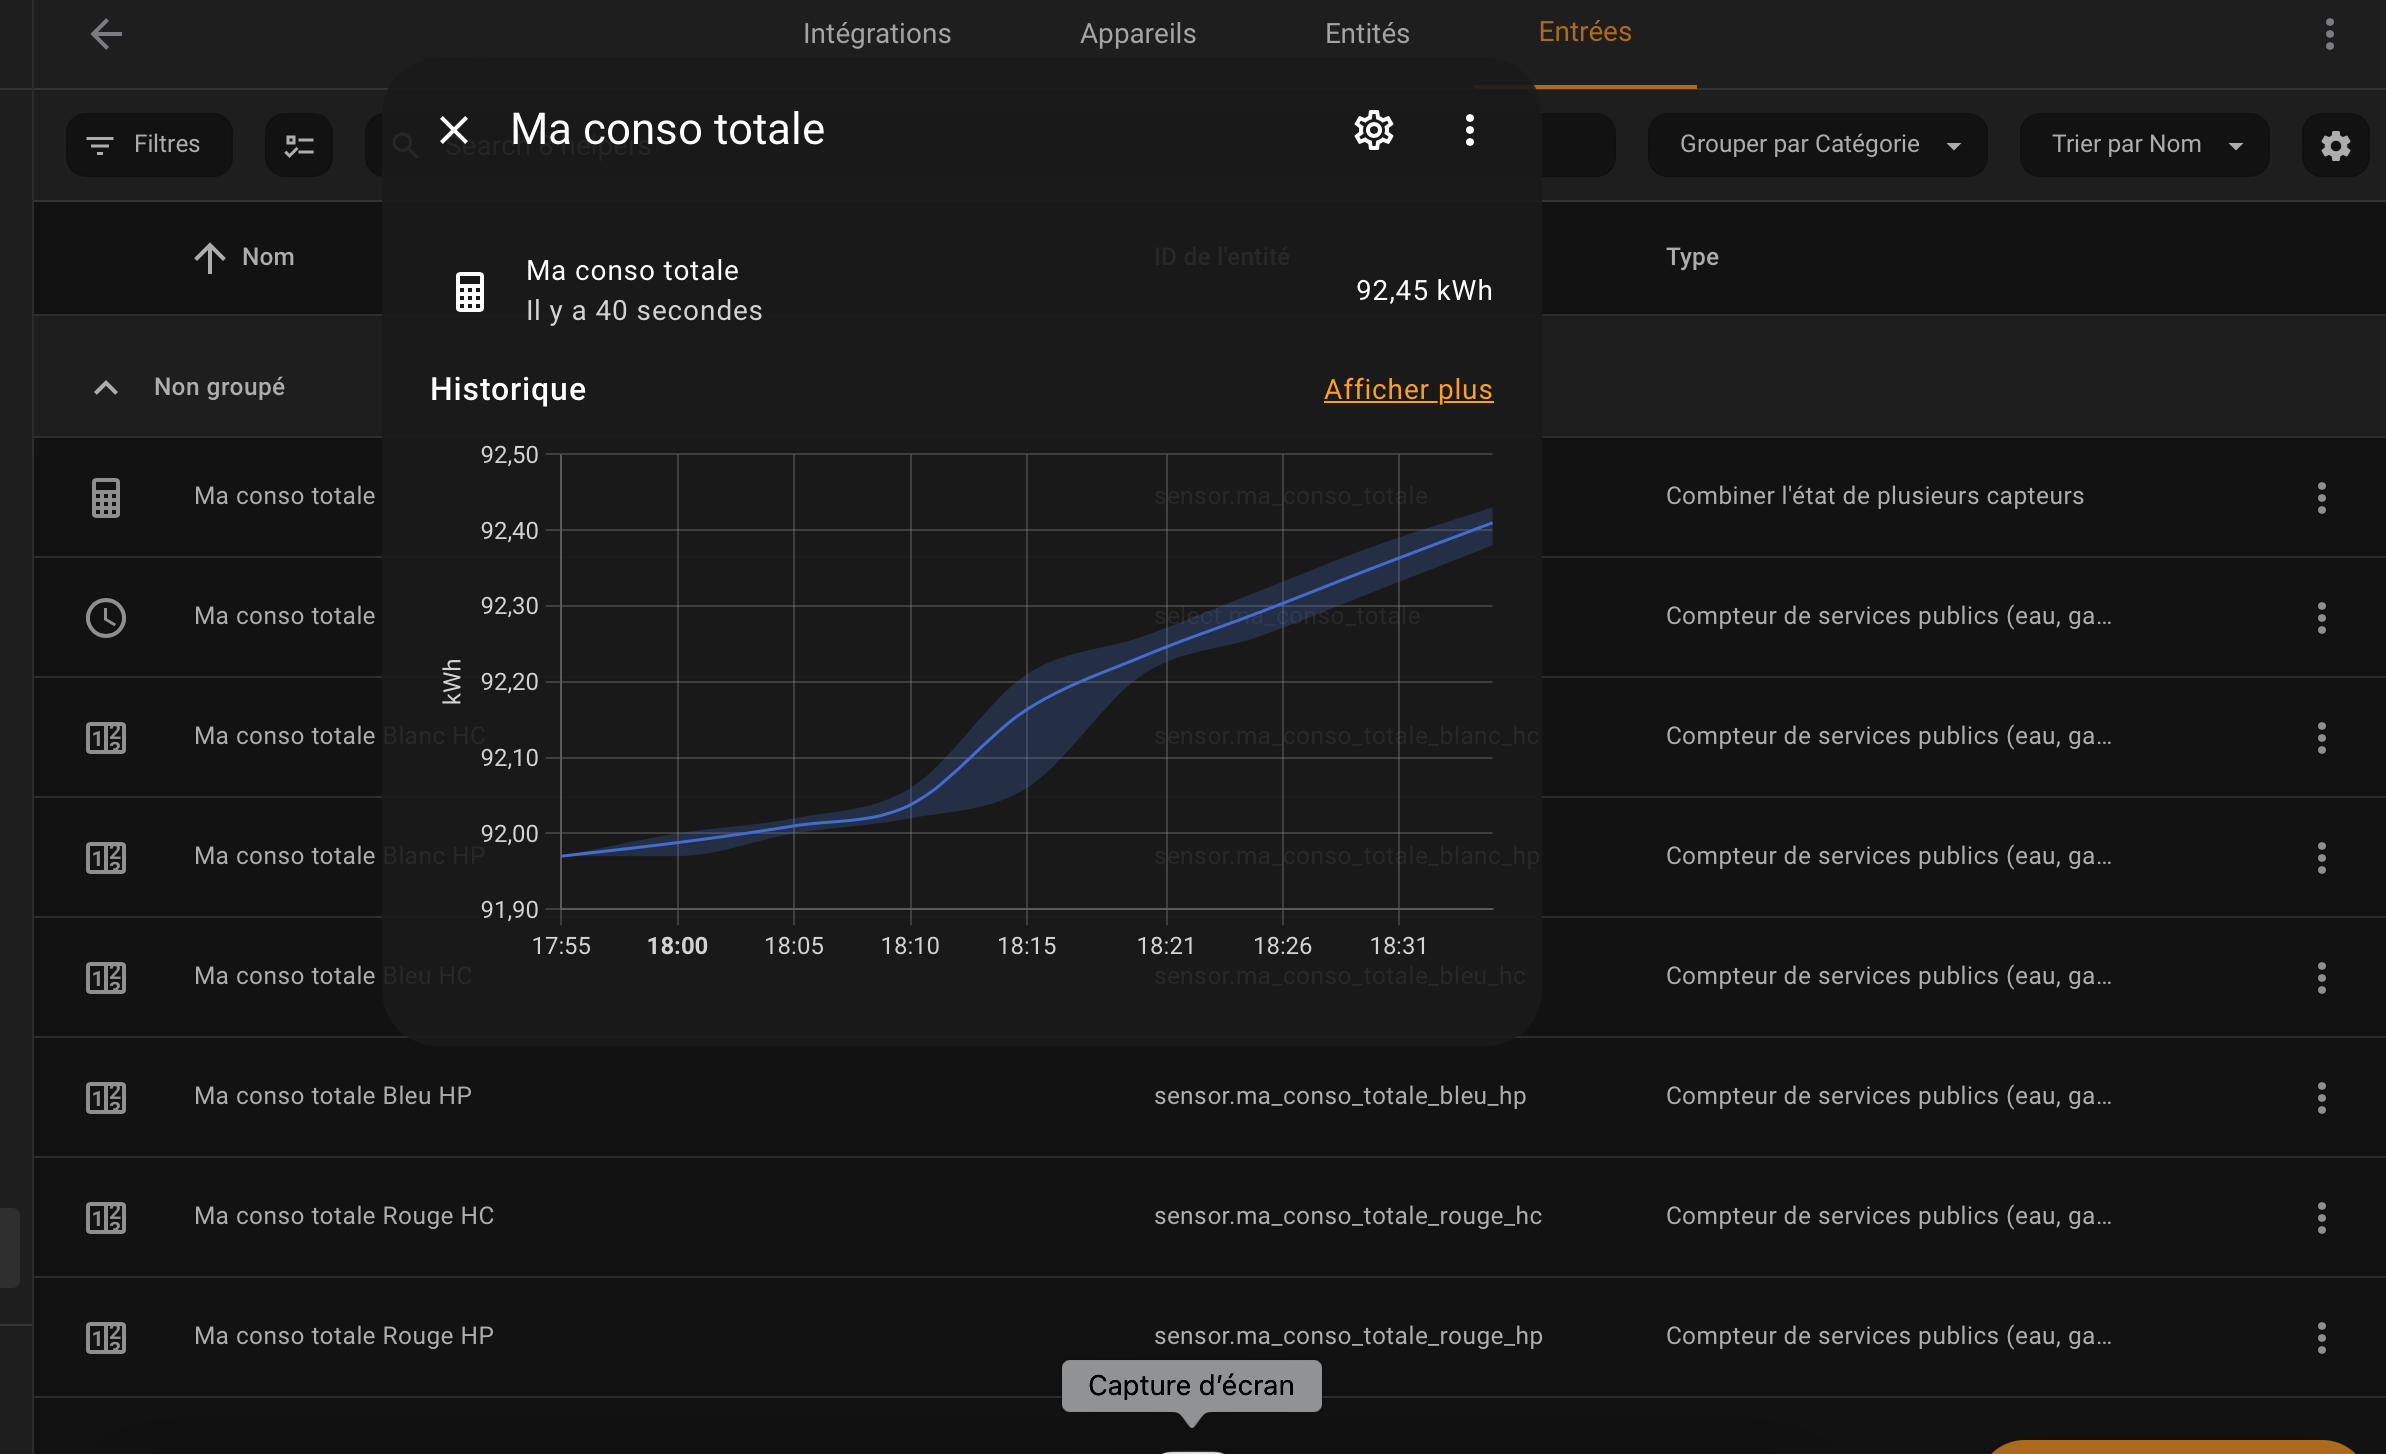This screenshot has height=1454, width=2386.
Task: Switch to the Intégrations tab
Action: pyautogui.click(x=877, y=33)
